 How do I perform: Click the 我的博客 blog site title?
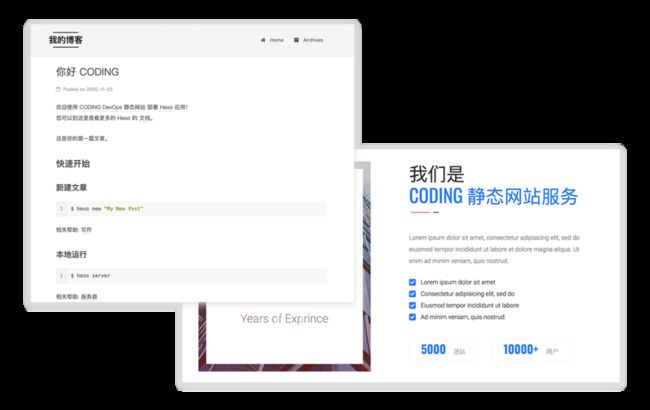[65, 40]
